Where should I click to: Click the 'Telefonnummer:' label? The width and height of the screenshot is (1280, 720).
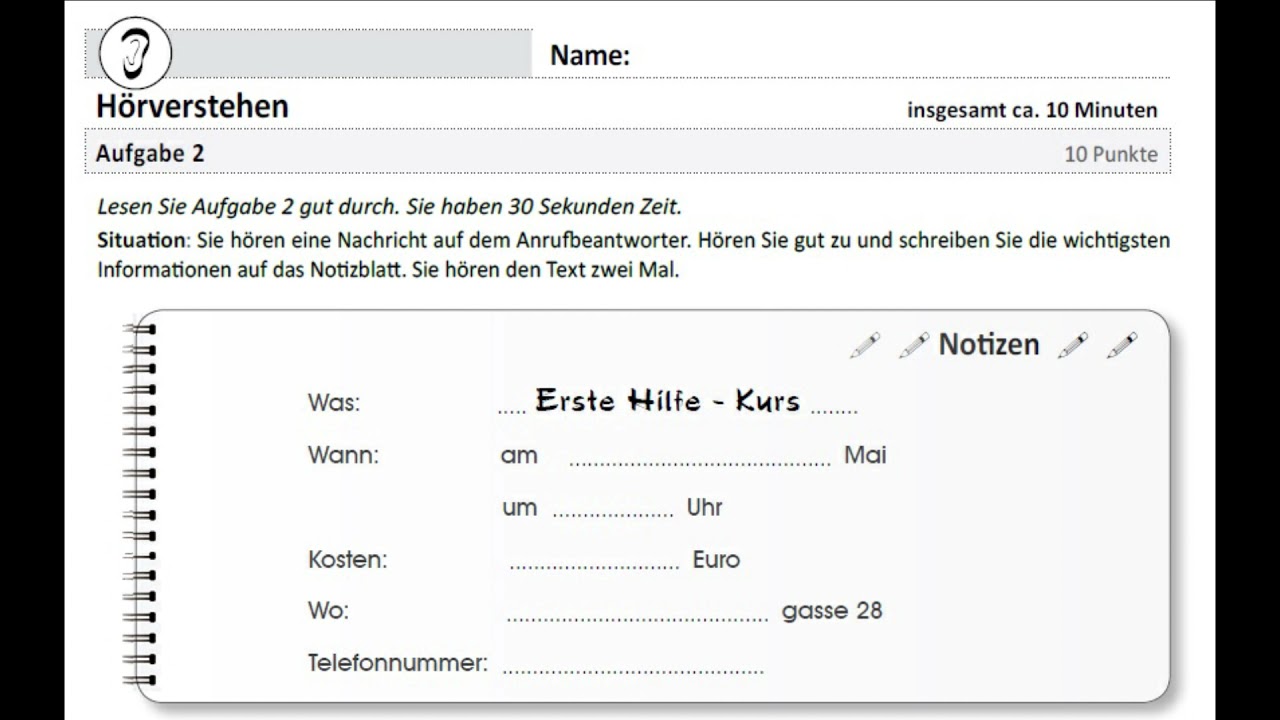(398, 662)
